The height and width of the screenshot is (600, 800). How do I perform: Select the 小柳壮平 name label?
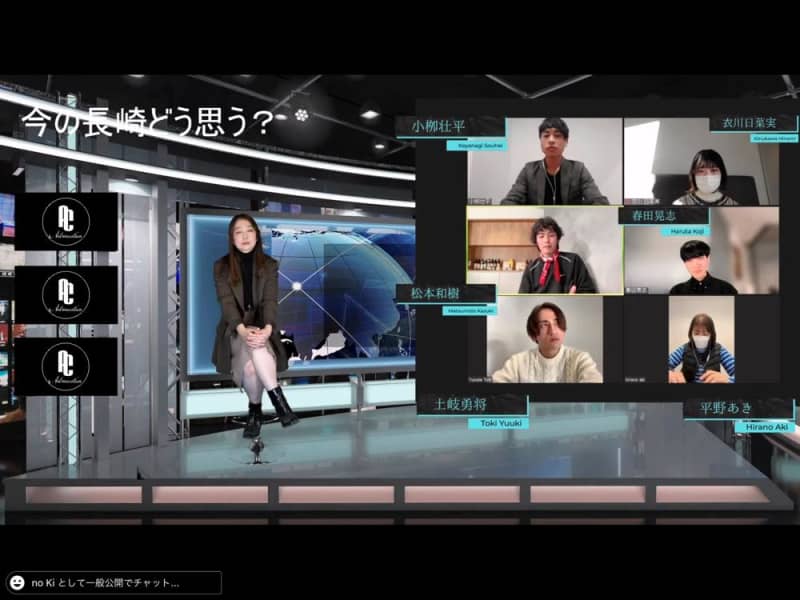tap(450, 127)
